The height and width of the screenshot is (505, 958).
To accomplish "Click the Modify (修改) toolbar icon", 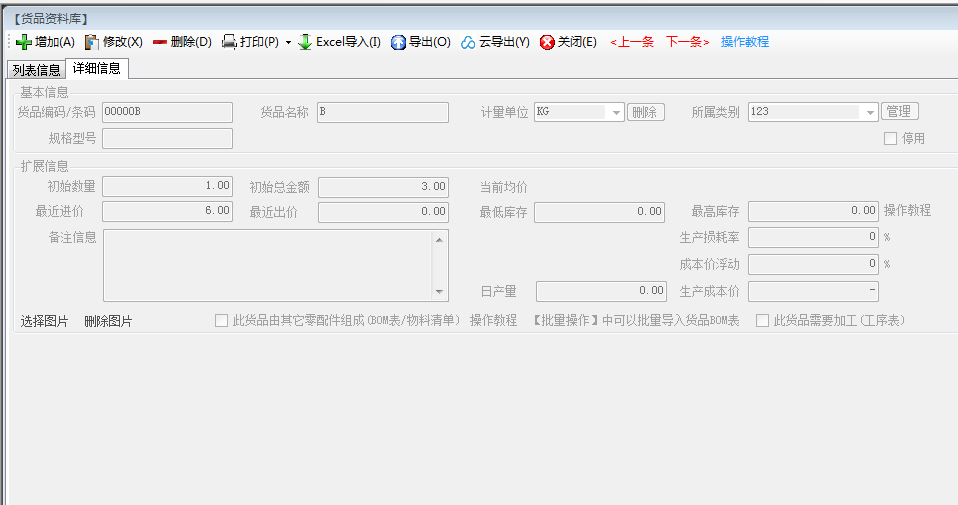I will (x=92, y=42).
